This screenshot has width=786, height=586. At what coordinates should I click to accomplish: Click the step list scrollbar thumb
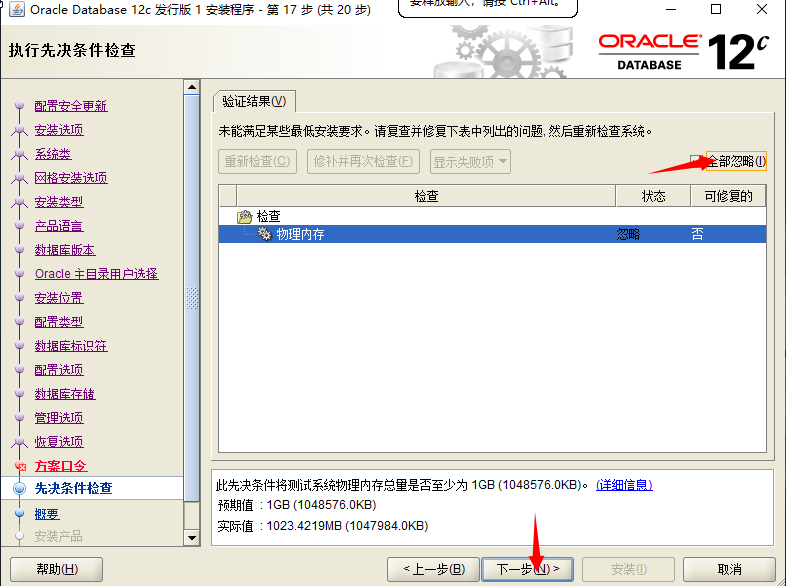point(191,298)
